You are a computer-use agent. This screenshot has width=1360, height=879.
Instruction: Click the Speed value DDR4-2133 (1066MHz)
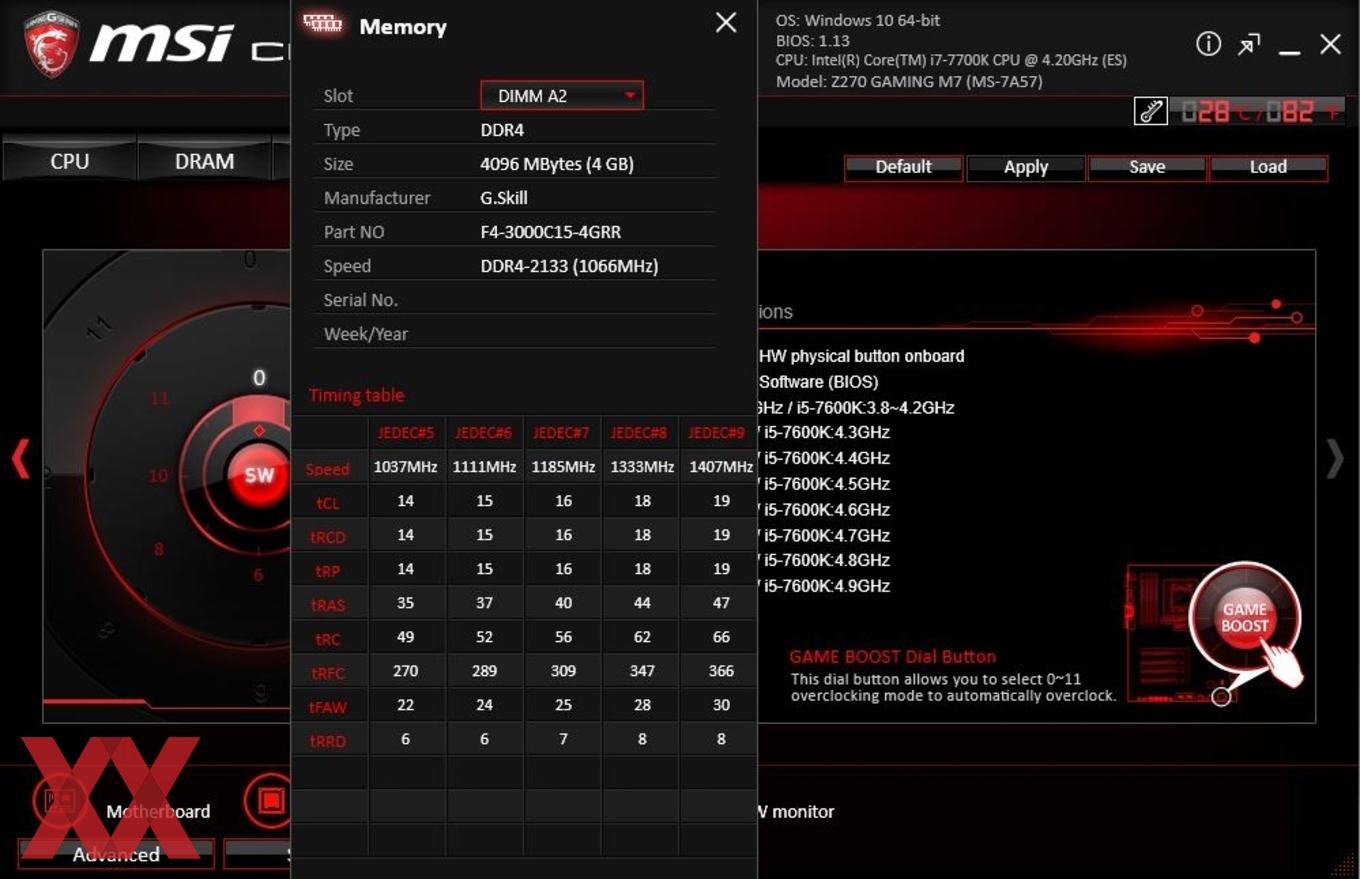click(569, 266)
